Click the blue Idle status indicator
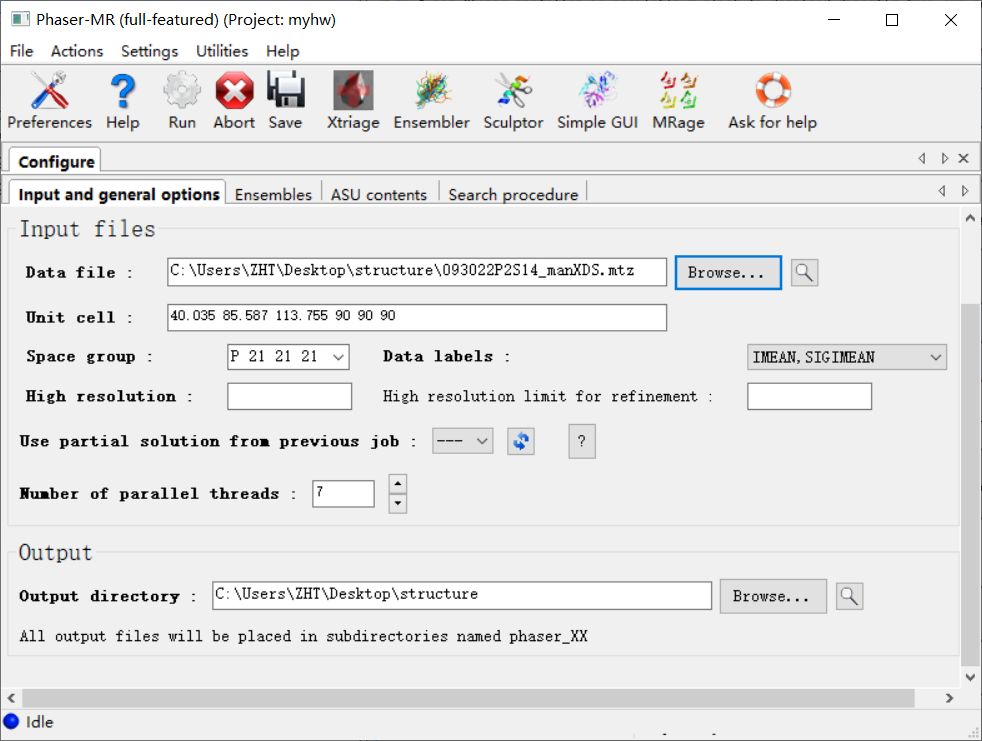This screenshot has width=982, height=741. coord(11,722)
